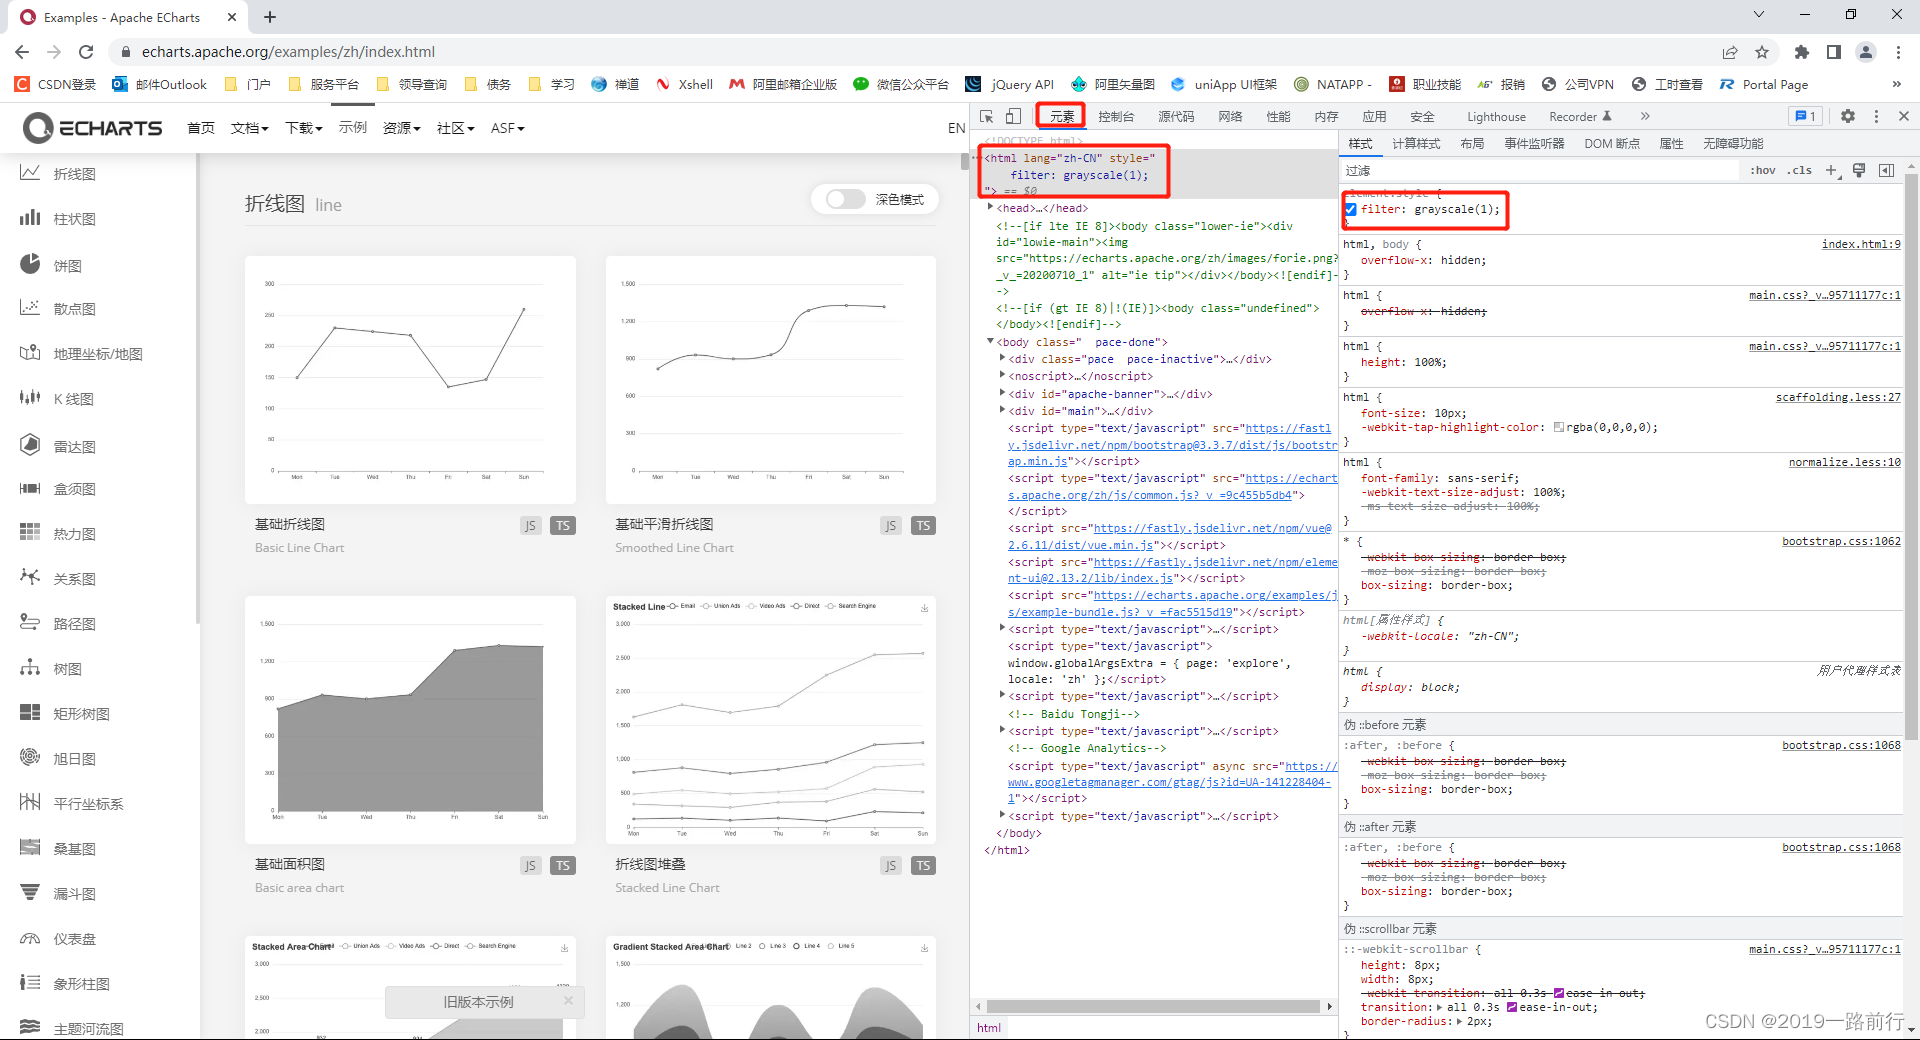1920x1040 pixels.
Task: Open the funnel 漏斗图 category icon
Action: pyautogui.click(x=30, y=893)
